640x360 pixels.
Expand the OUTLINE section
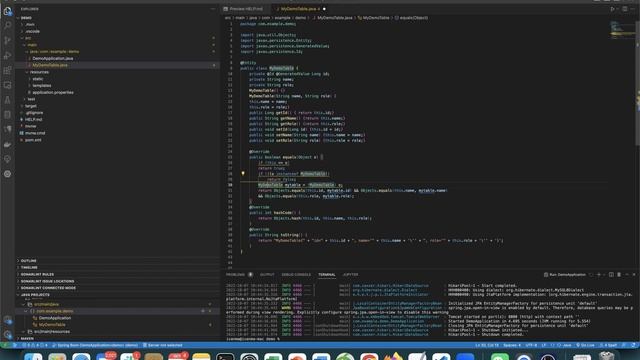[28, 260]
